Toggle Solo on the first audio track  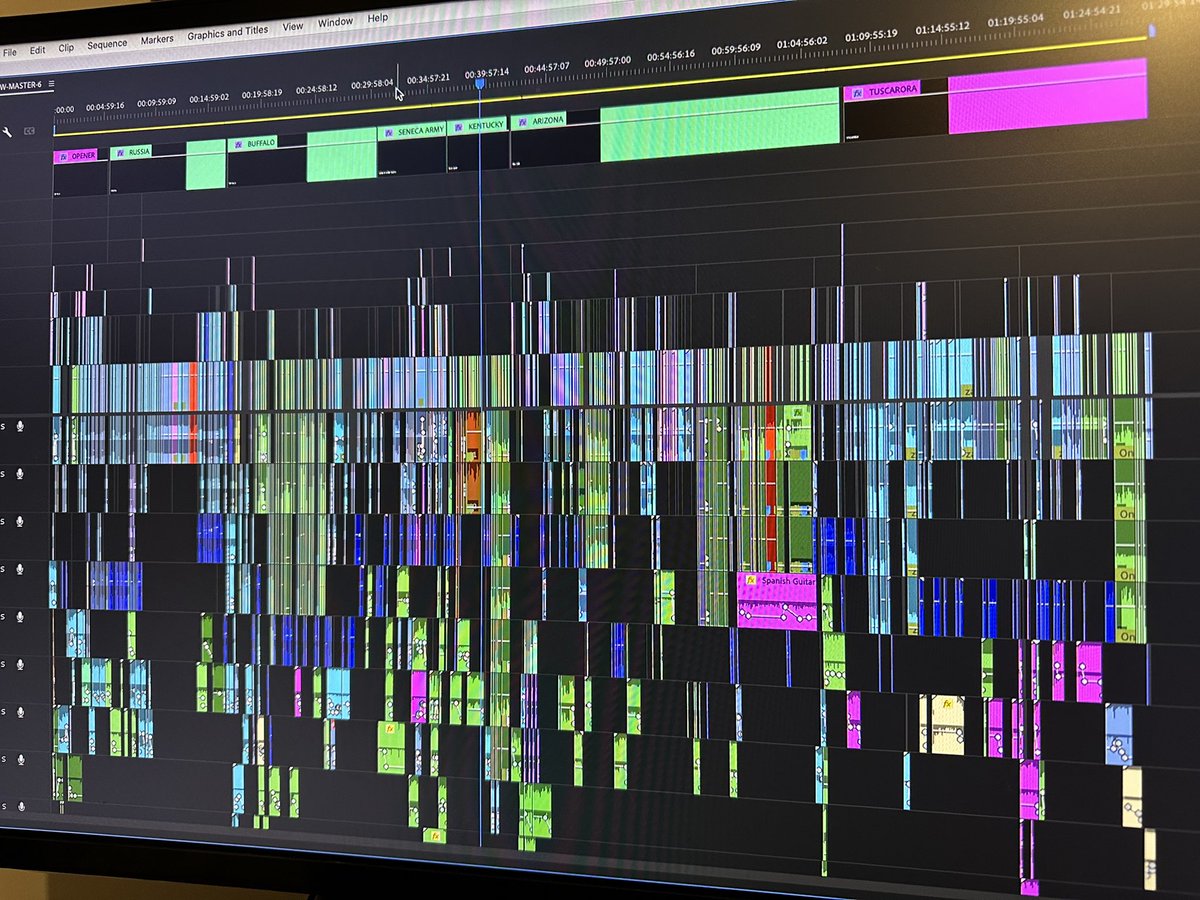point(3,427)
